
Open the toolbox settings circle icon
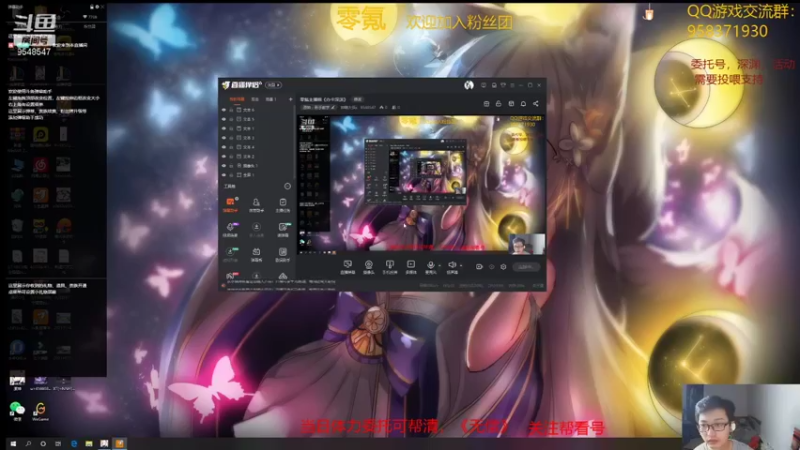(x=287, y=186)
